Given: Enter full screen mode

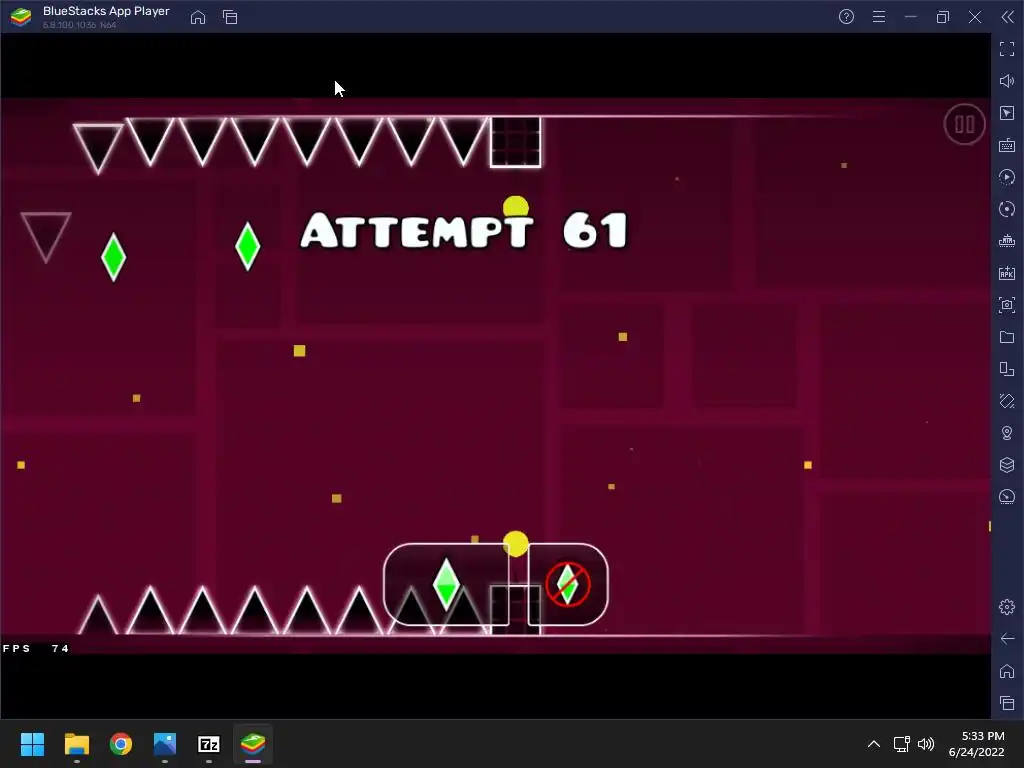Looking at the screenshot, I should 1007,49.
